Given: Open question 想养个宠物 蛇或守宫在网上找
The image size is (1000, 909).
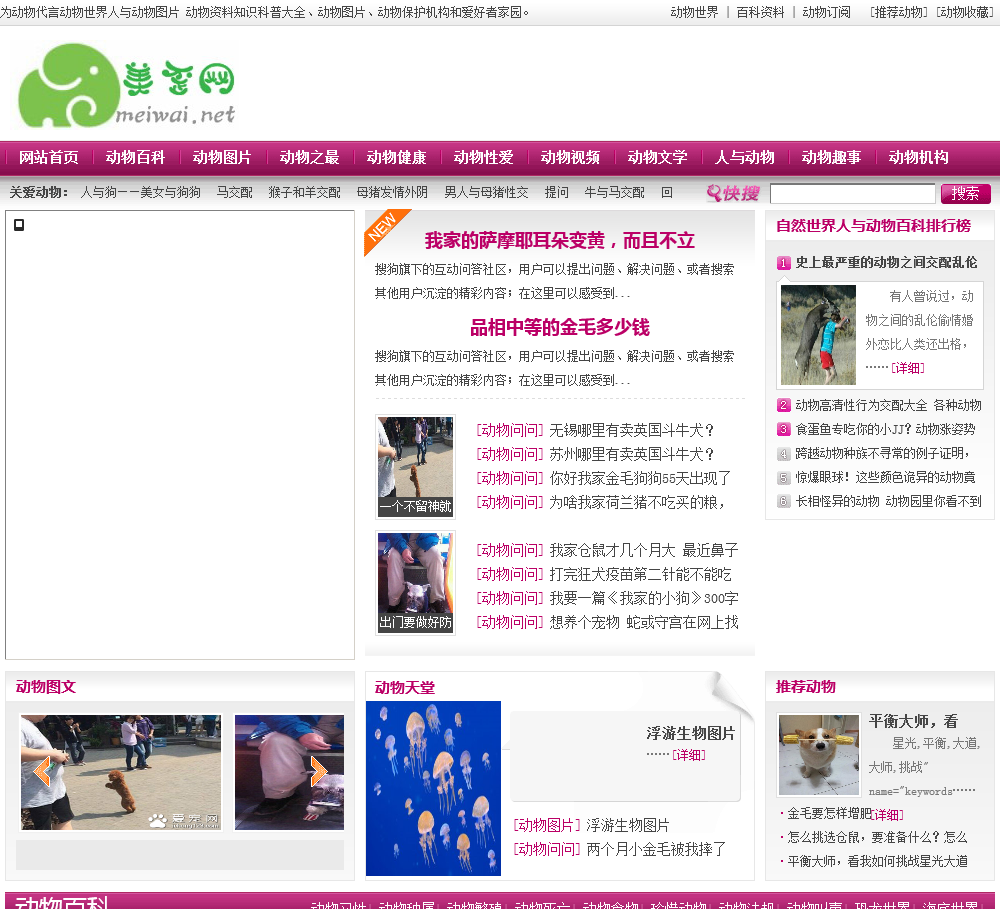Looking at the screenshot, I should [644, 623].
